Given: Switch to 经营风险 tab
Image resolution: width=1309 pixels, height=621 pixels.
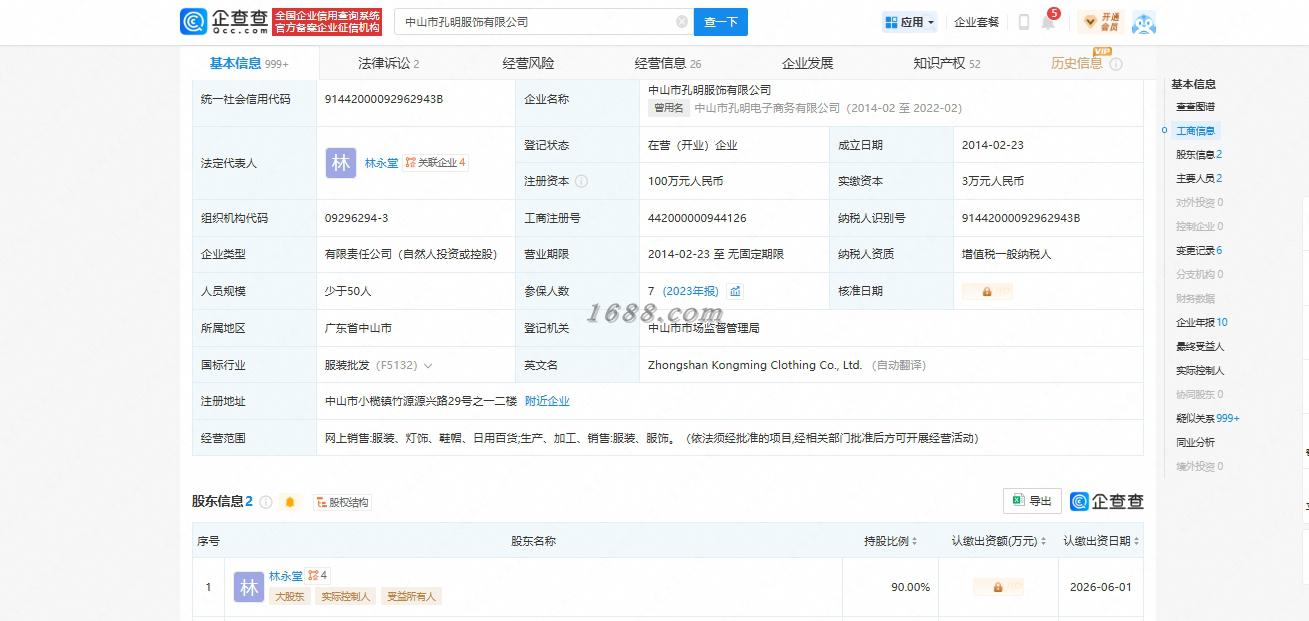Looking at the screenshot, I should 528,63.
